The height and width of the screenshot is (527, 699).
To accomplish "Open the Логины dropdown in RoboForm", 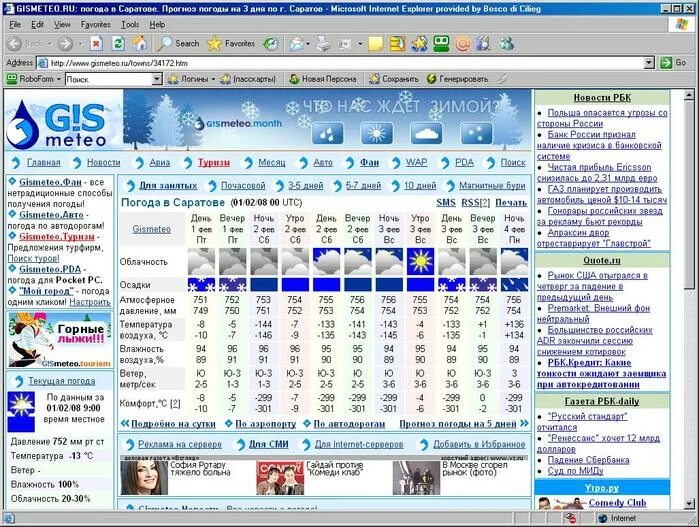I will [x=191, y=79].
